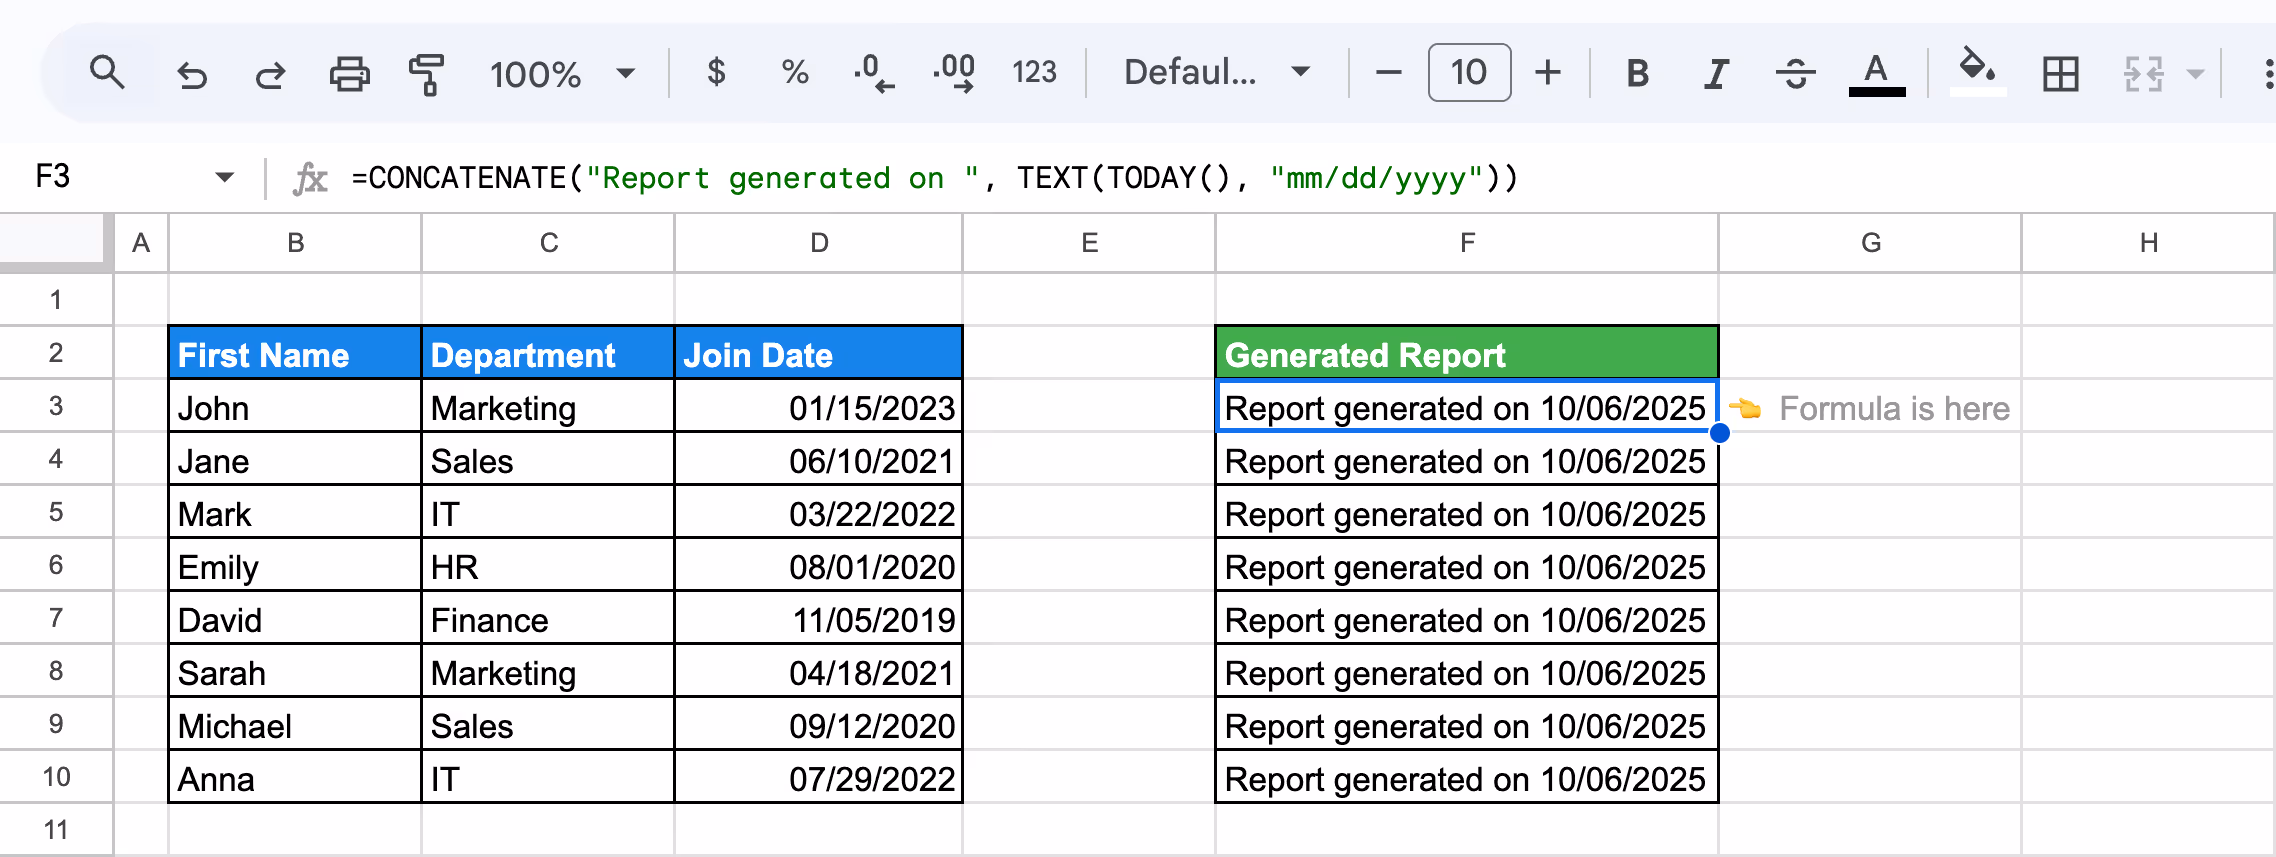The image size is (2276, 857).
Task: Open the fill color picker
Action: point(1977,72)
